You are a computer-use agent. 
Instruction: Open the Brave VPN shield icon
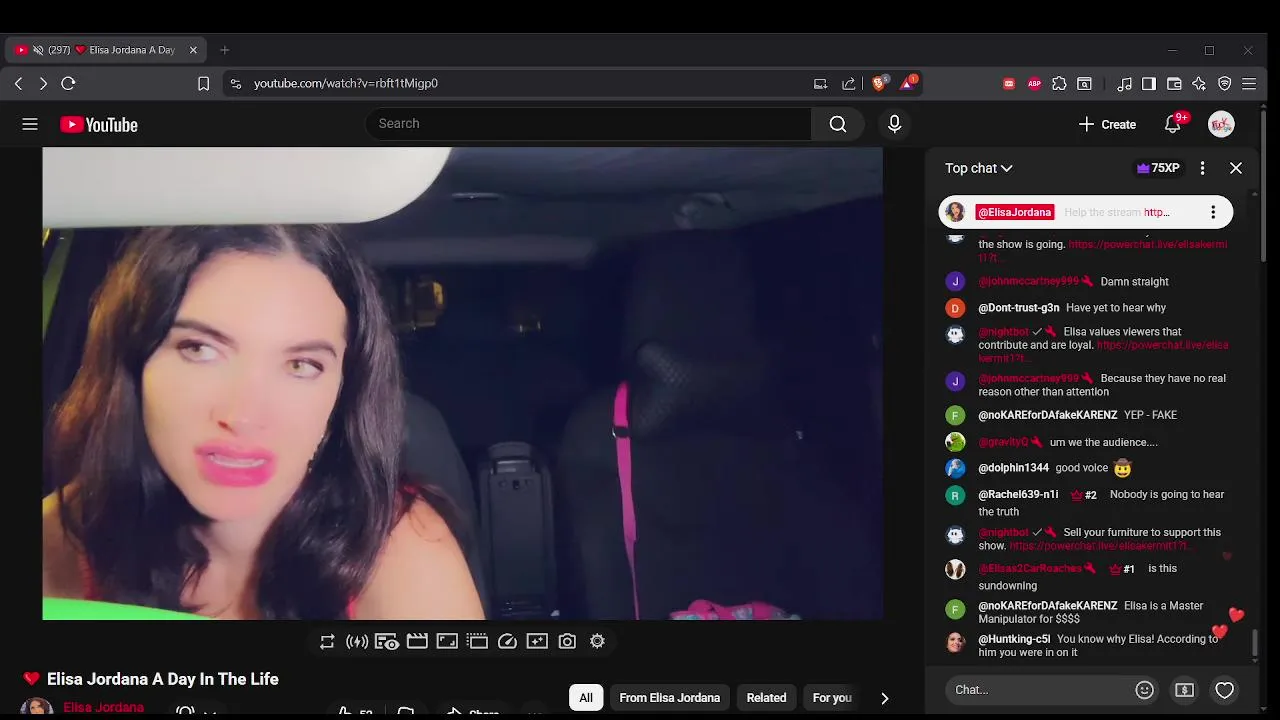[x=1224, y=84]
